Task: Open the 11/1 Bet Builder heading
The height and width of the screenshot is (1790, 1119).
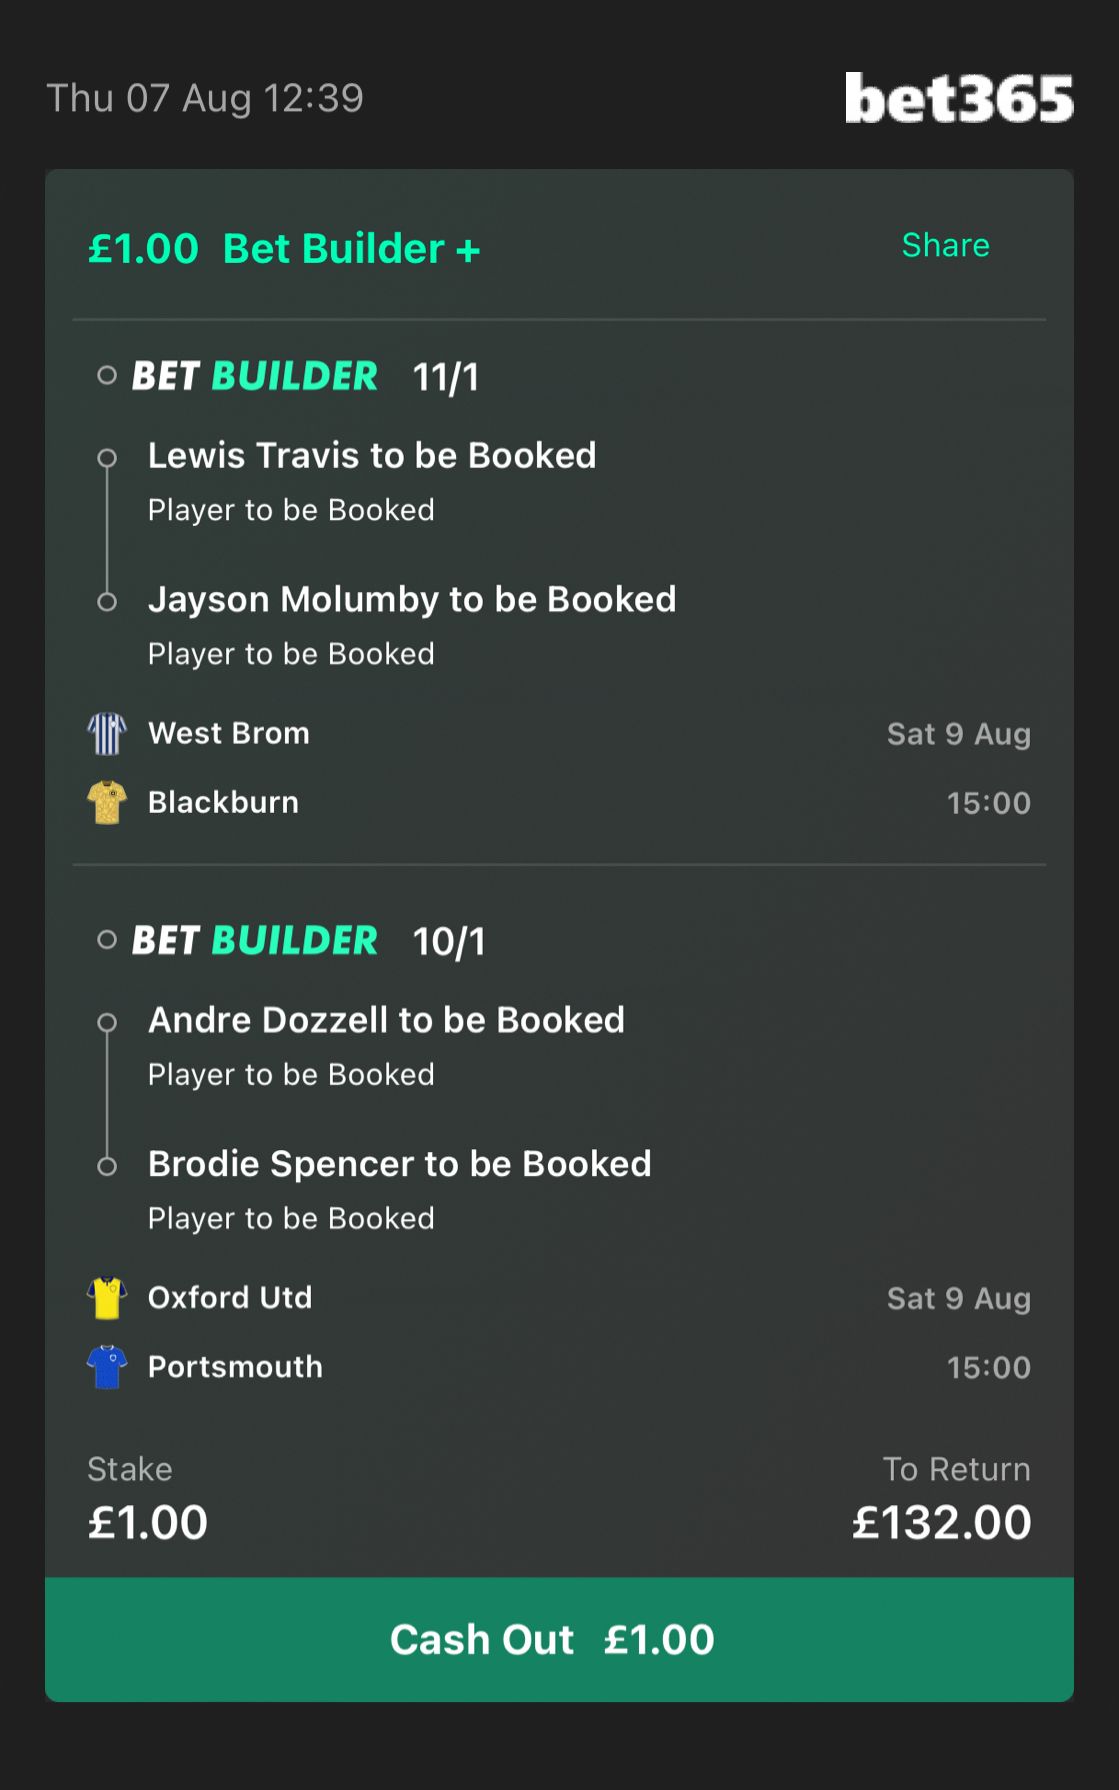Action: (x=306, y=377)
